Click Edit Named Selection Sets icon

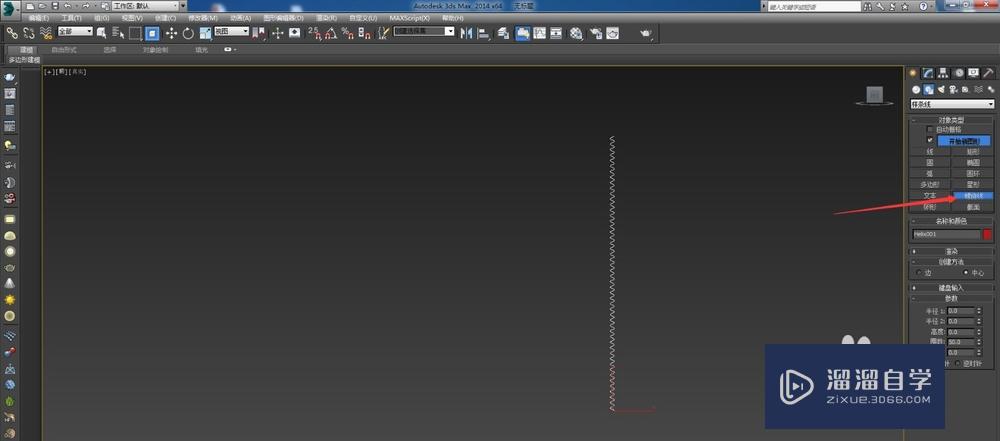coord(384,33)
